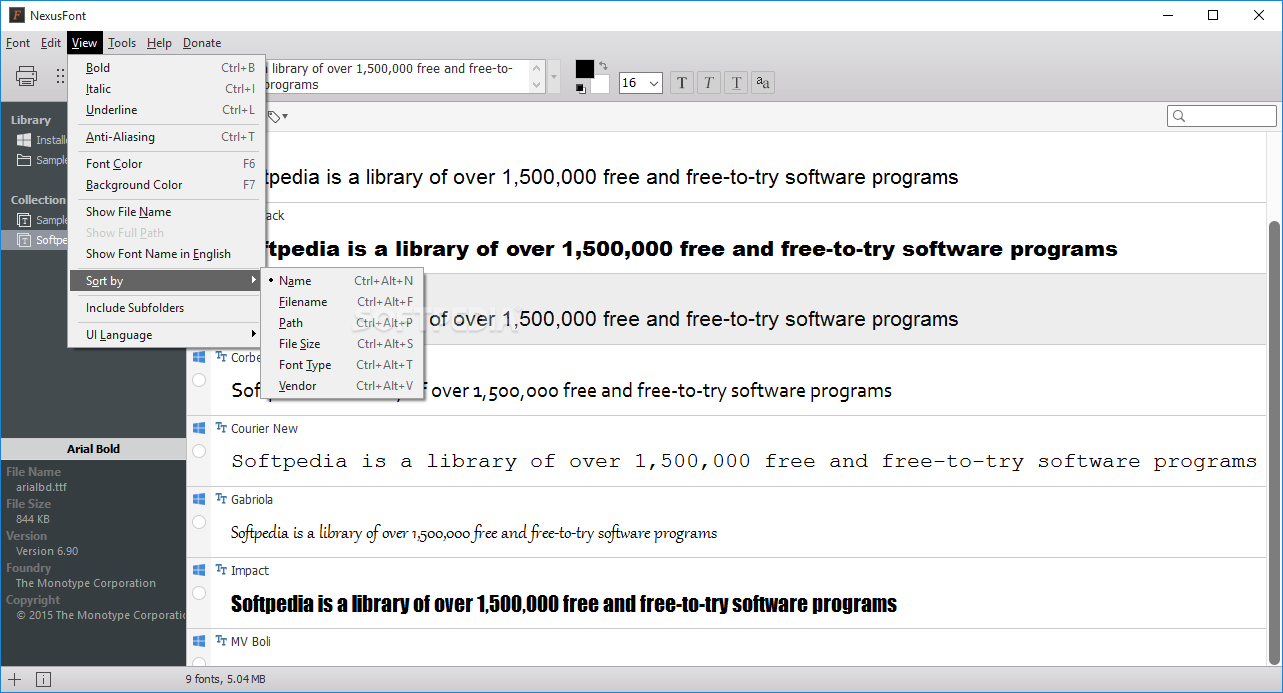1283x693 pixels.
Task: Toggle the bold T toolbar button
Action: coord(682,83)
